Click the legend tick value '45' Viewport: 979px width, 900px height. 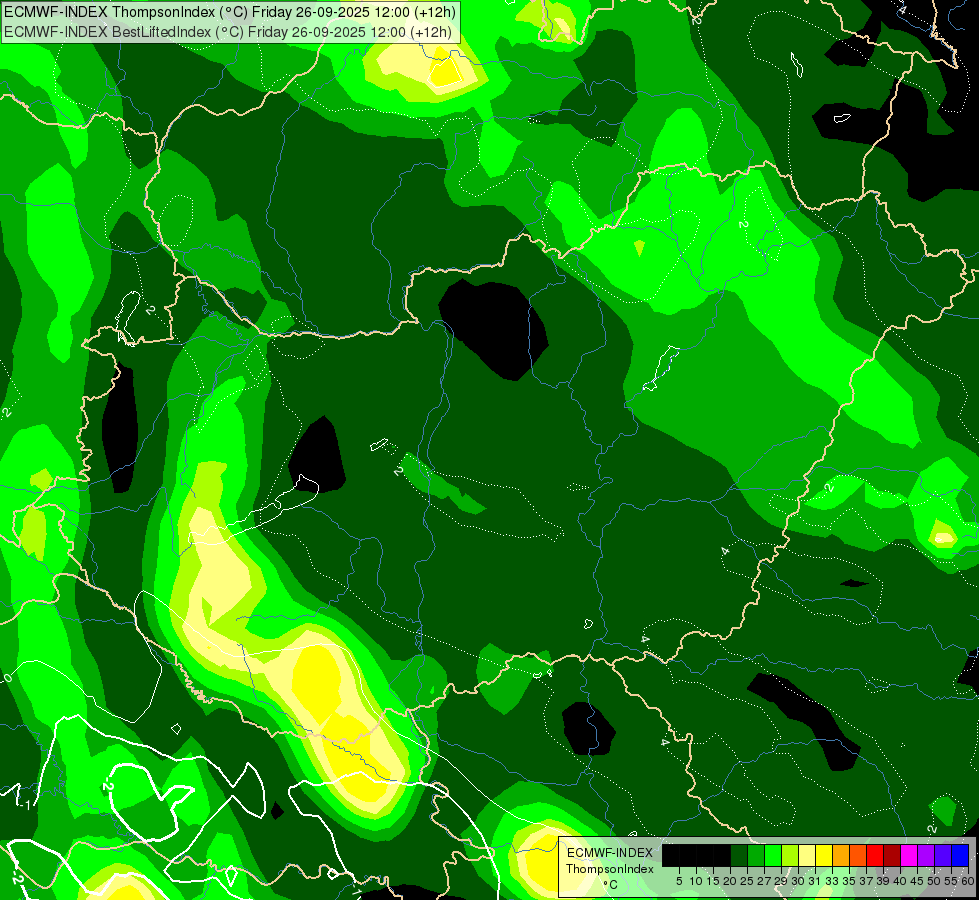tap(917, 881)
